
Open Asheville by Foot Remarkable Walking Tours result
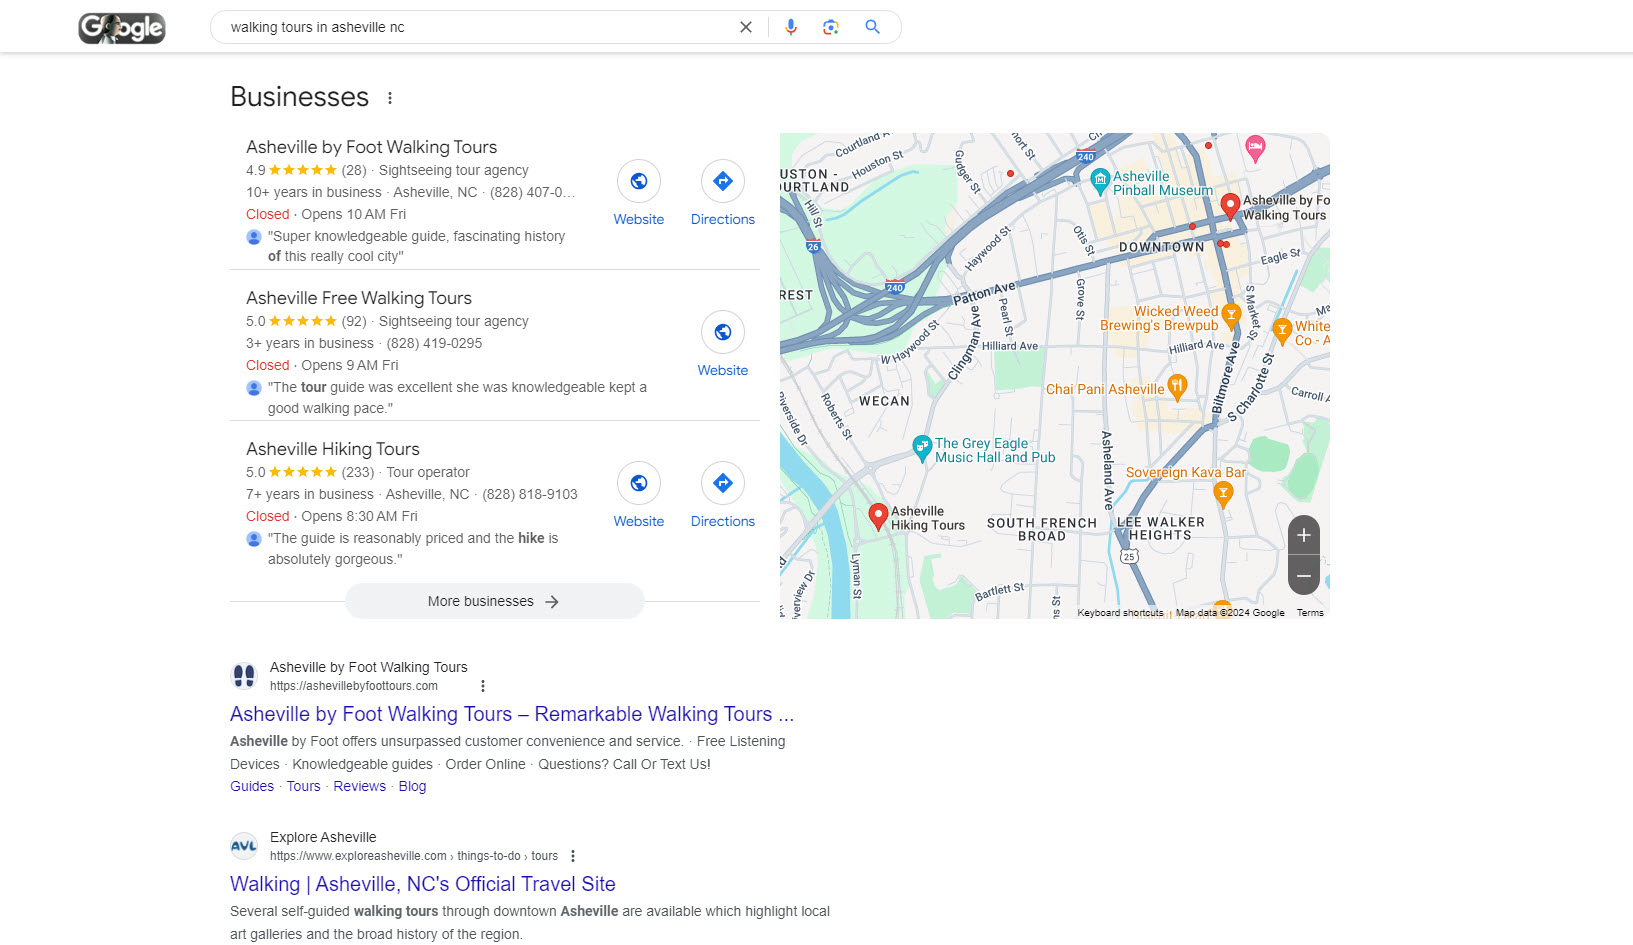(512, 714)
